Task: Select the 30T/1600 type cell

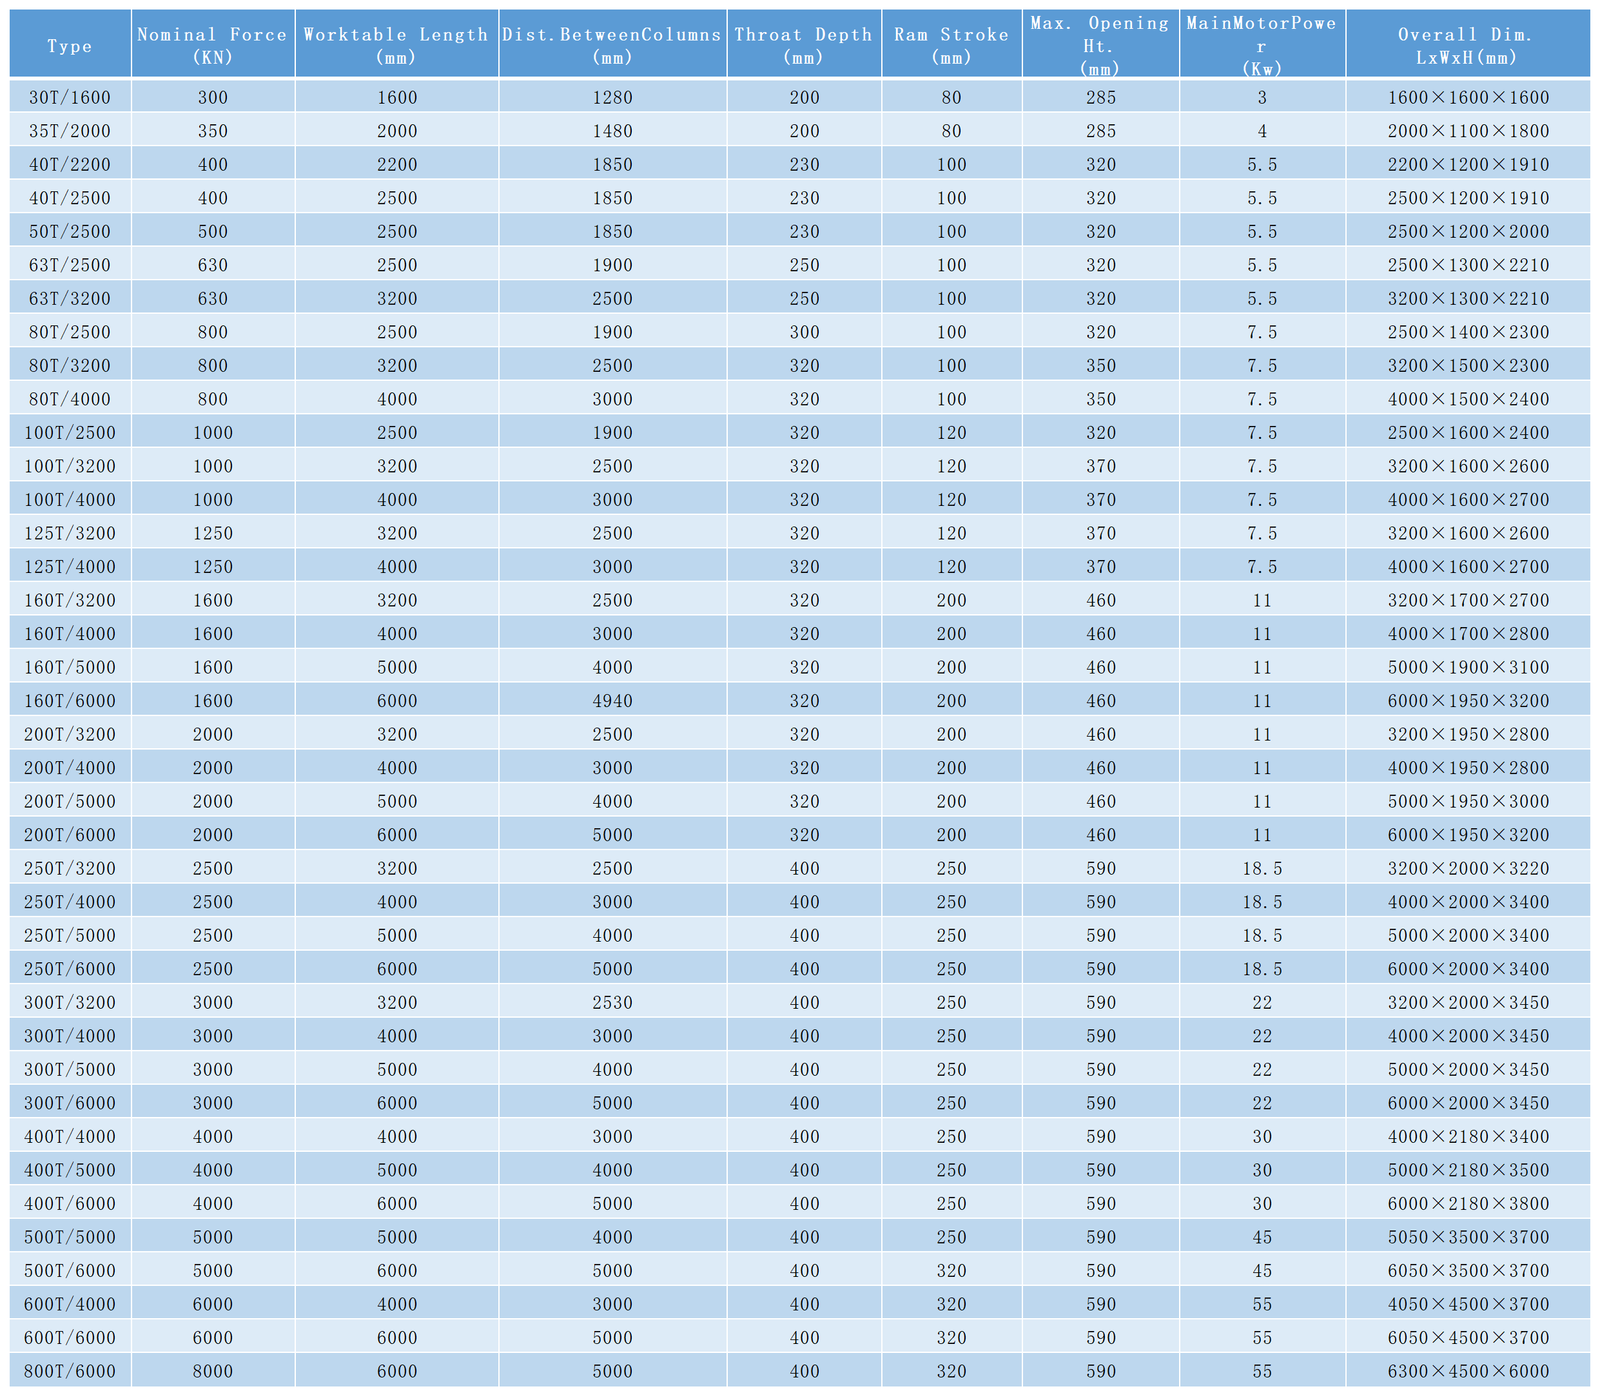Action: click(70, 98)
